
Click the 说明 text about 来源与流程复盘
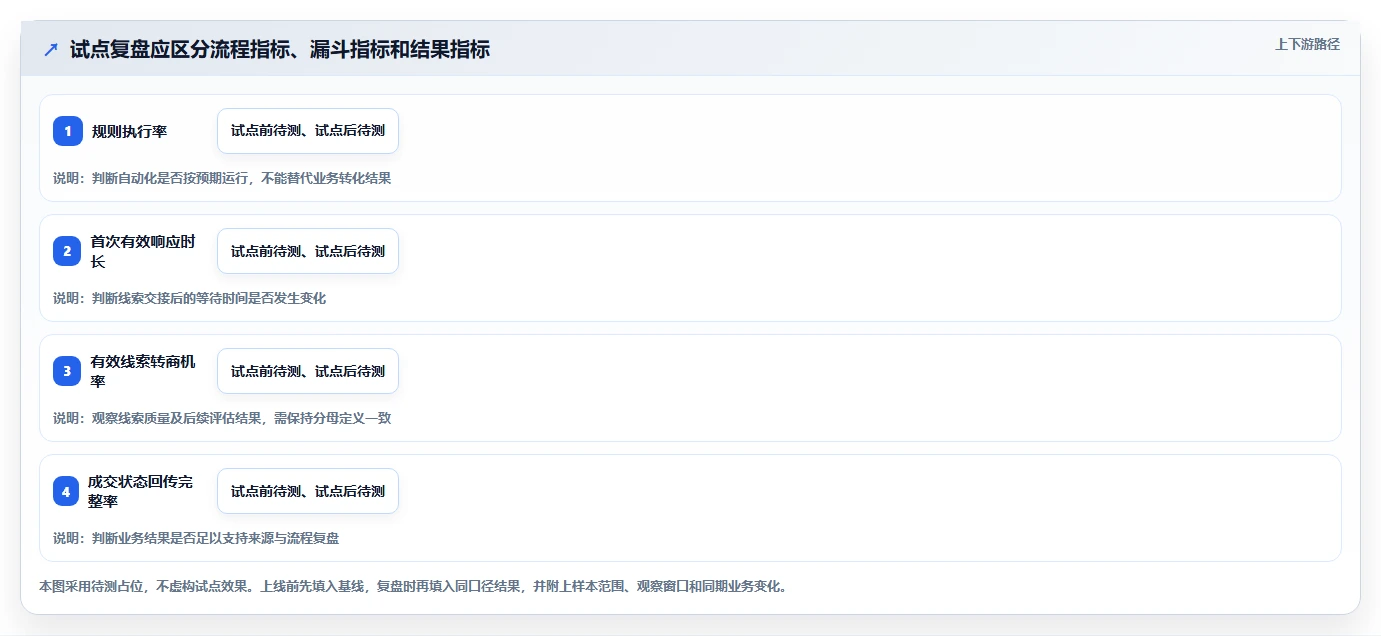(x=196, y=538)
